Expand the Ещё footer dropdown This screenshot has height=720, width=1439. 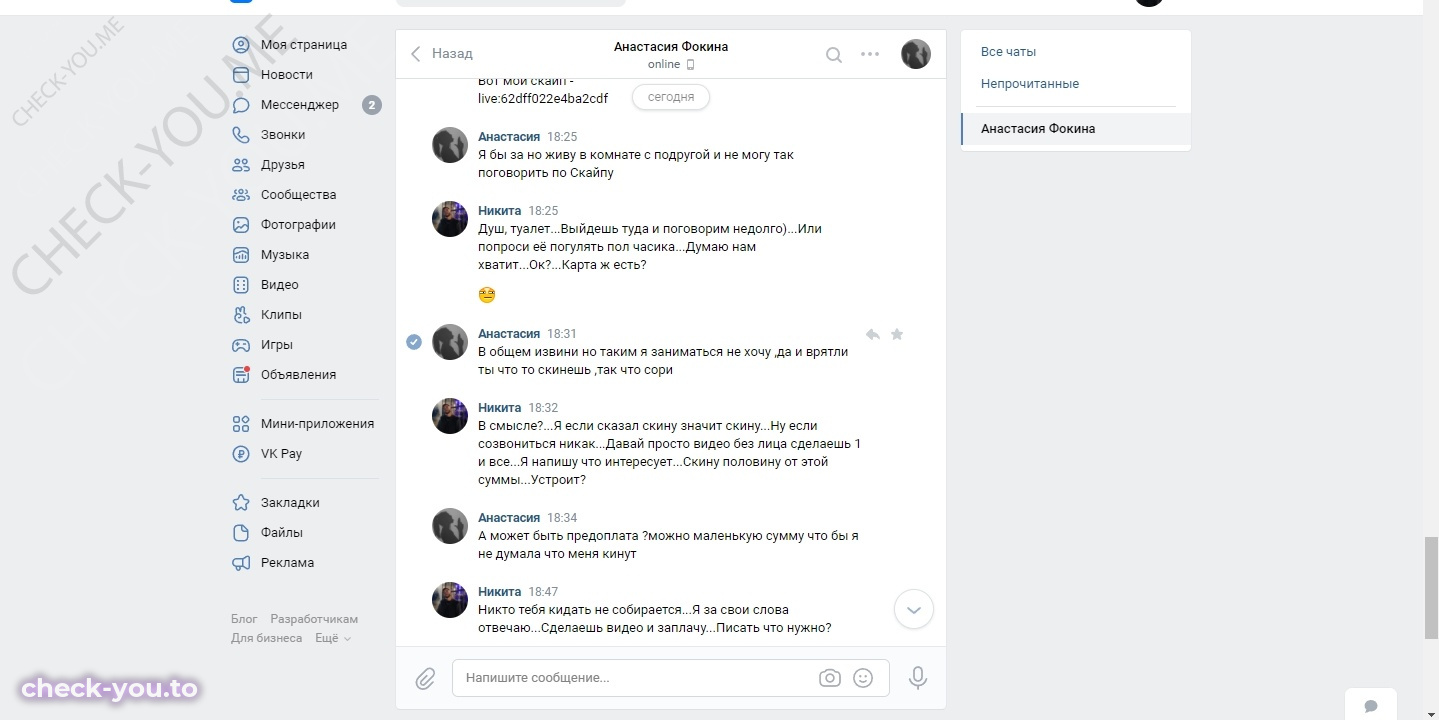tap(333, 638)
